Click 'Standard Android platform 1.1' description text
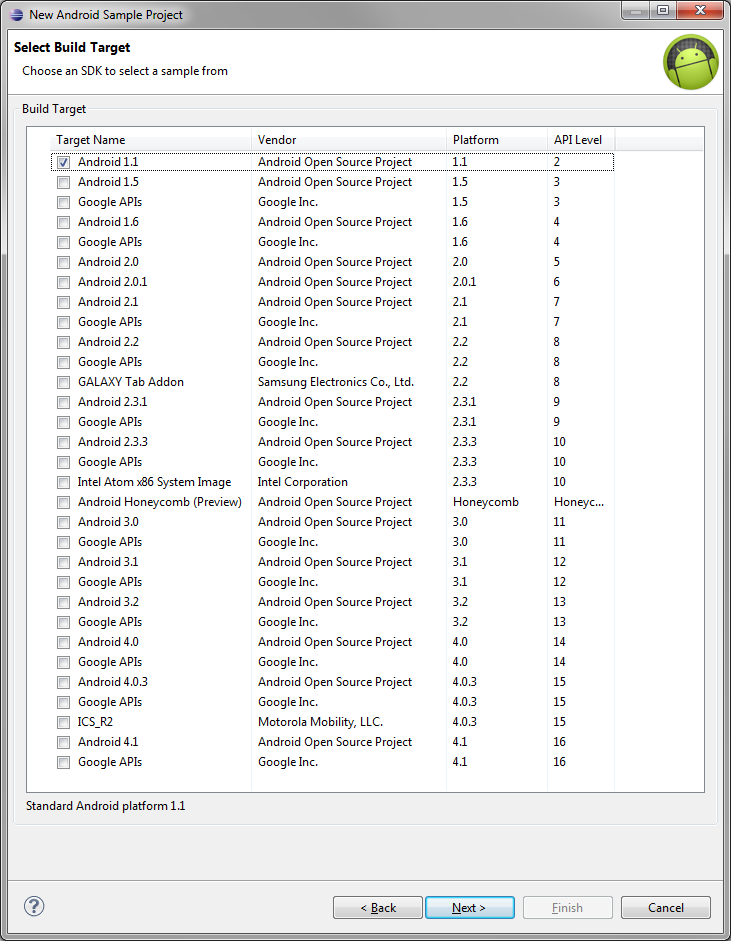731x941 pixels. point(106,806)
